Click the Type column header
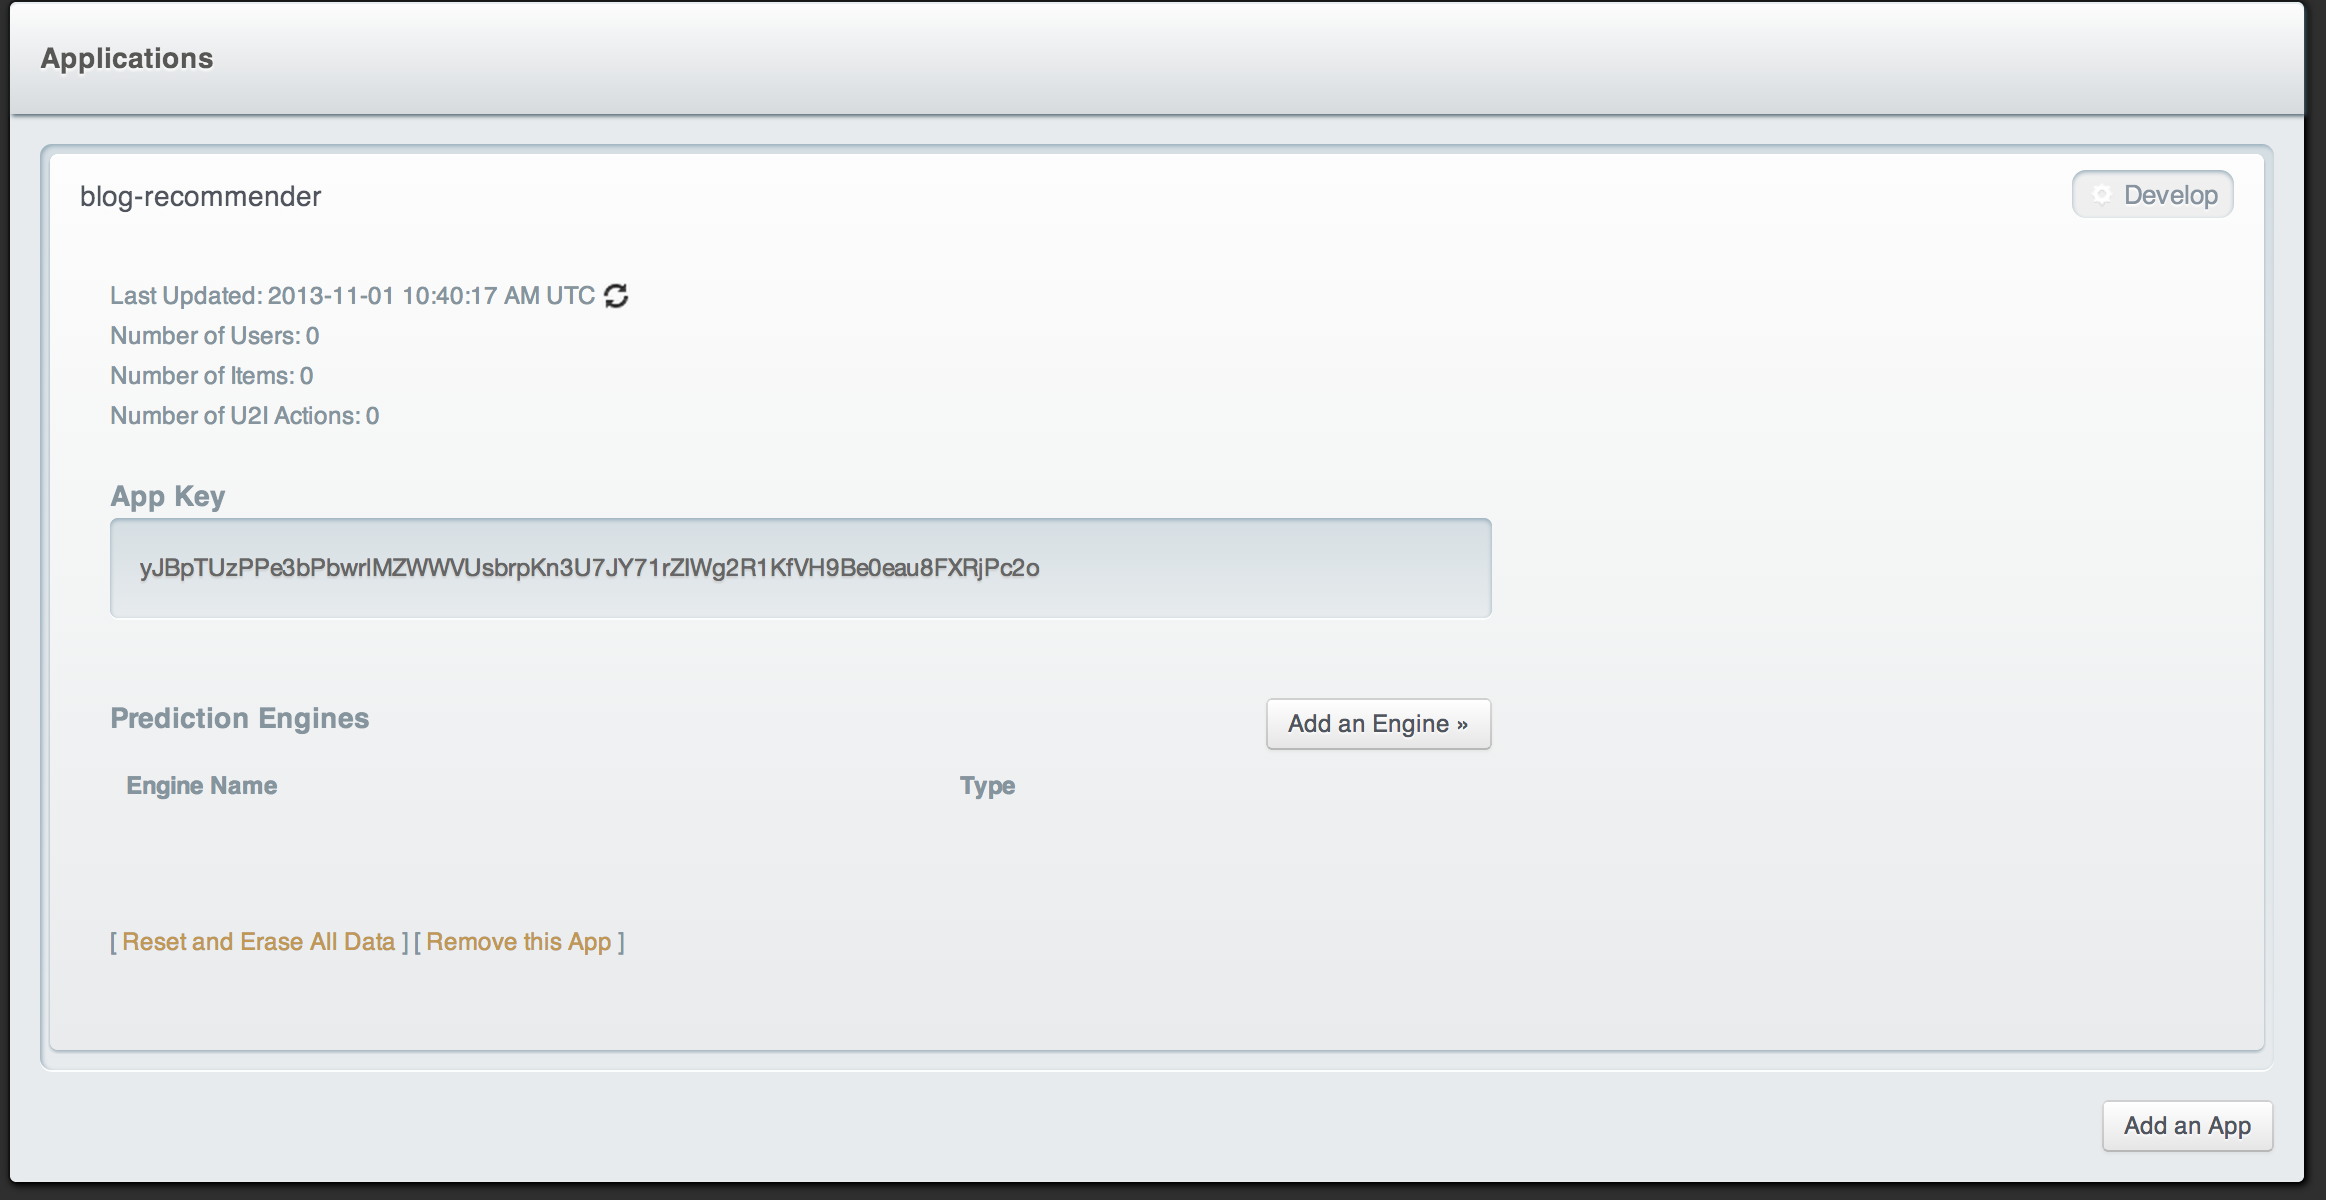The height and width of the screenshot is (1200, 2326). 987,786
